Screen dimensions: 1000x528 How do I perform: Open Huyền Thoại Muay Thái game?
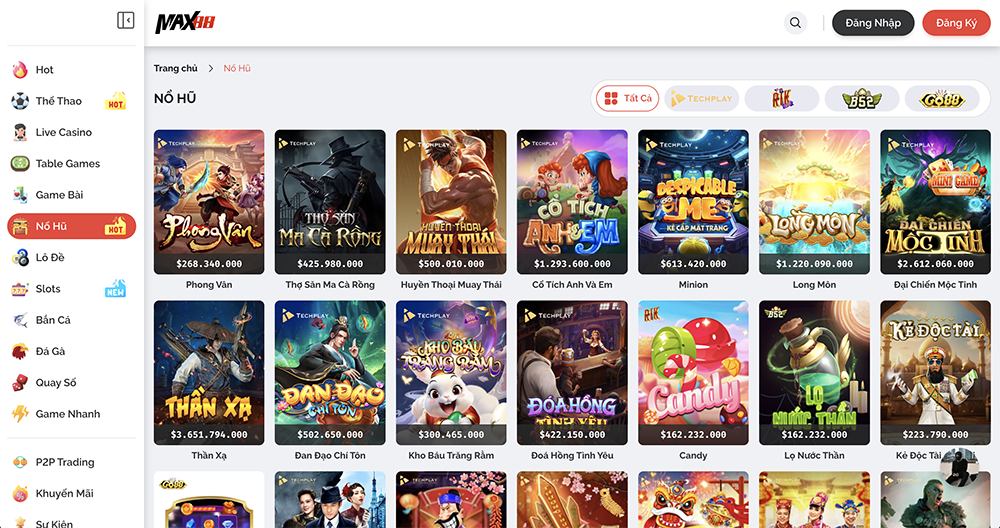pos(451,202)
